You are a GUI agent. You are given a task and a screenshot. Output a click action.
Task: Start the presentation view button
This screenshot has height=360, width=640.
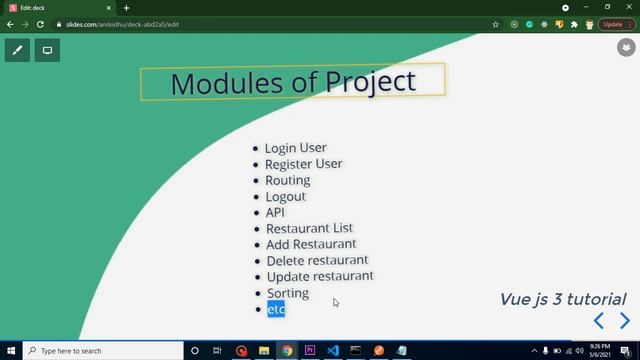point(47,50)
